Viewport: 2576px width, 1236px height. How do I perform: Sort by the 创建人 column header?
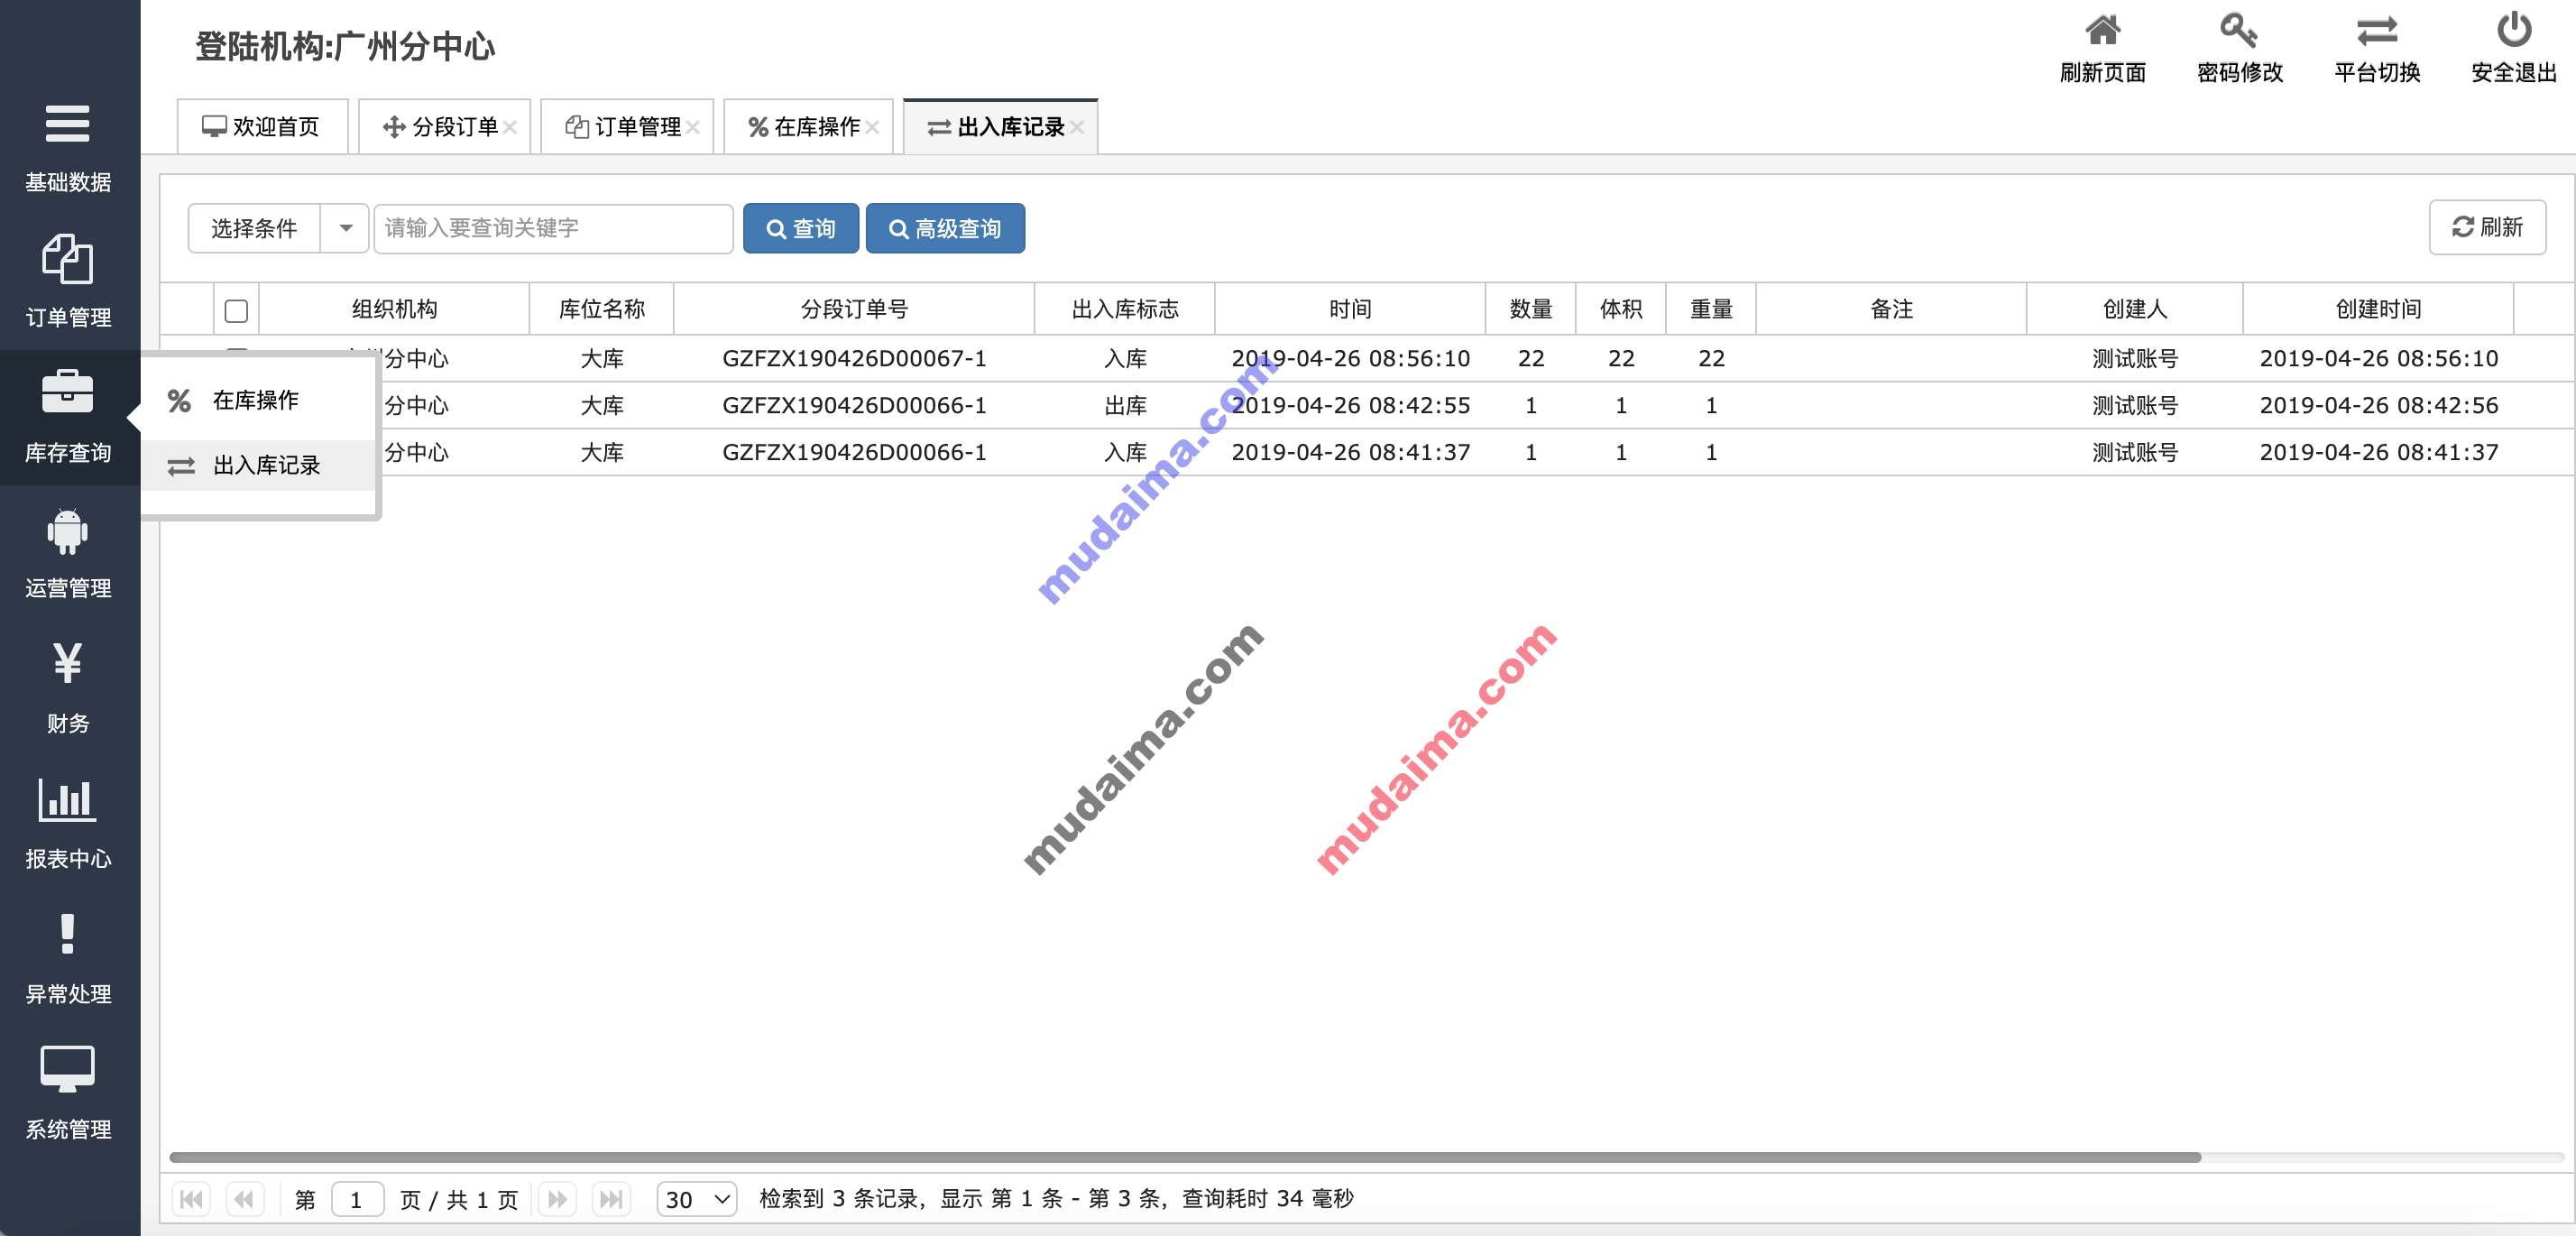[x=2135, y=309]
